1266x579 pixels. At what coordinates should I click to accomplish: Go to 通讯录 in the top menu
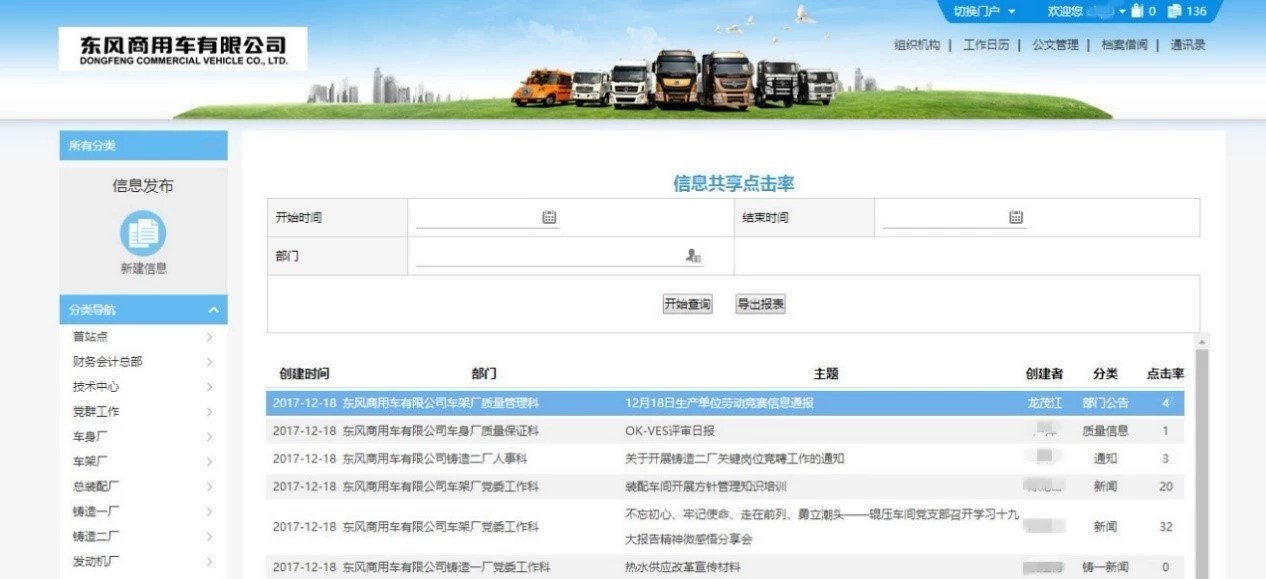coord(1188,45)
